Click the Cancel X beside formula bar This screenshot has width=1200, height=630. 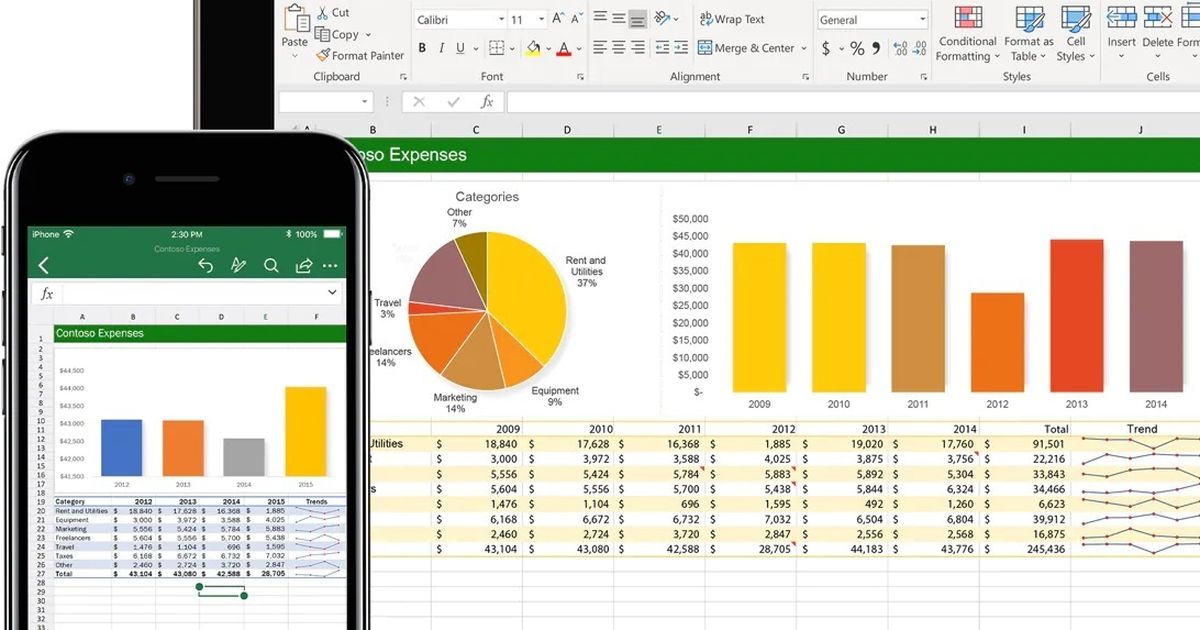pos(419,102)
